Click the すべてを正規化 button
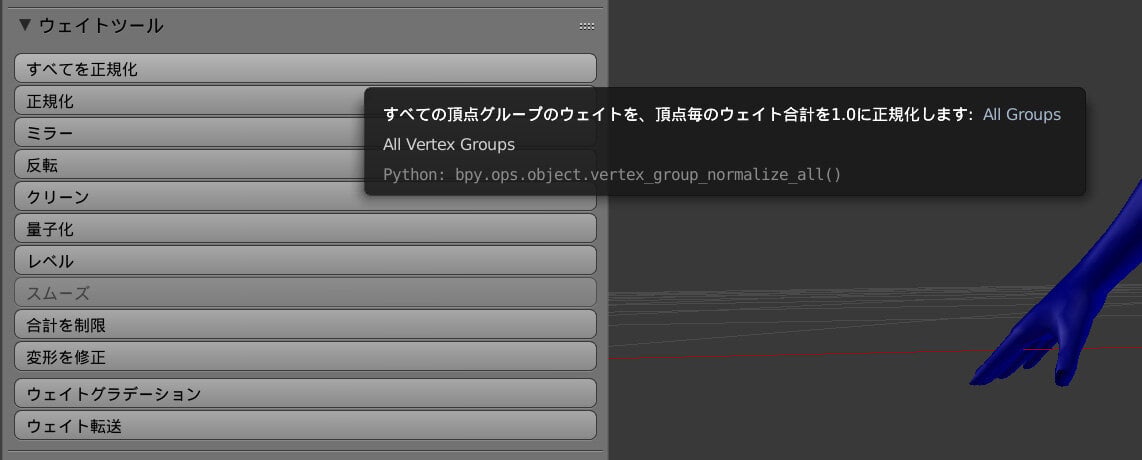Screen dimensions: 1142x460 (x=305, y=68)
